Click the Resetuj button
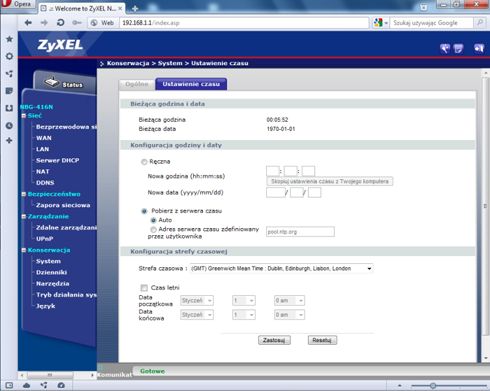Image resolution: width=490 pixels, height=391 pixels. (322, 340)
